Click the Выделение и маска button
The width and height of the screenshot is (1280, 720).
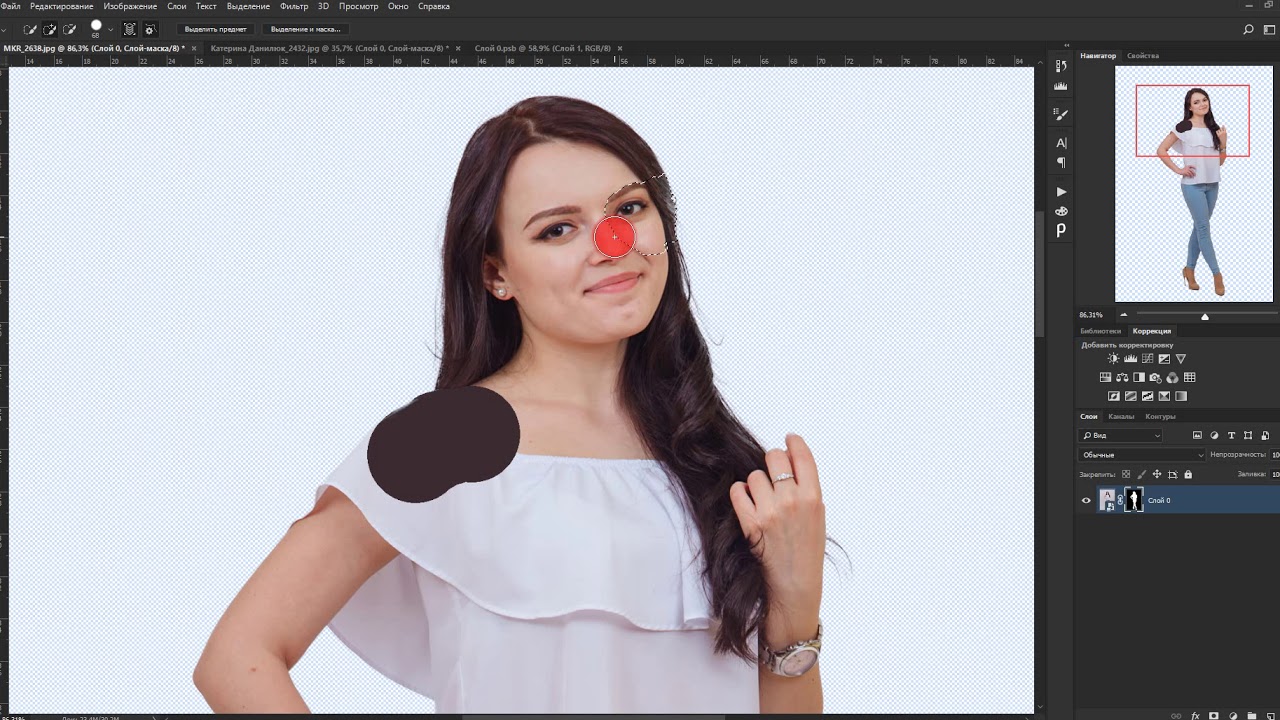305,29
